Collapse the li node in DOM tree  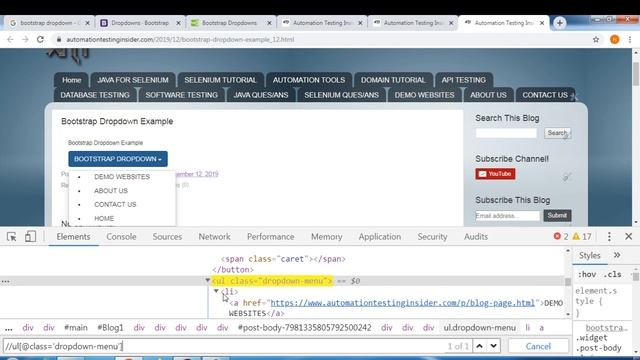[x=216, y=291]
